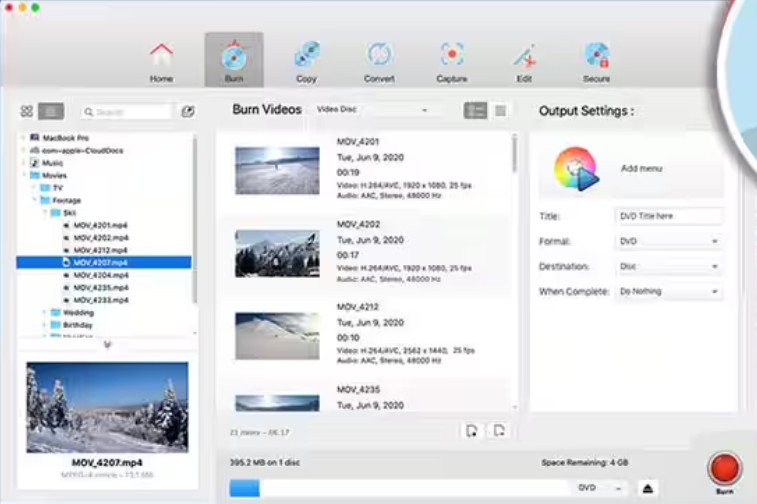
Task: Switch to the Capture tool
Action: (x=451, y=60)
